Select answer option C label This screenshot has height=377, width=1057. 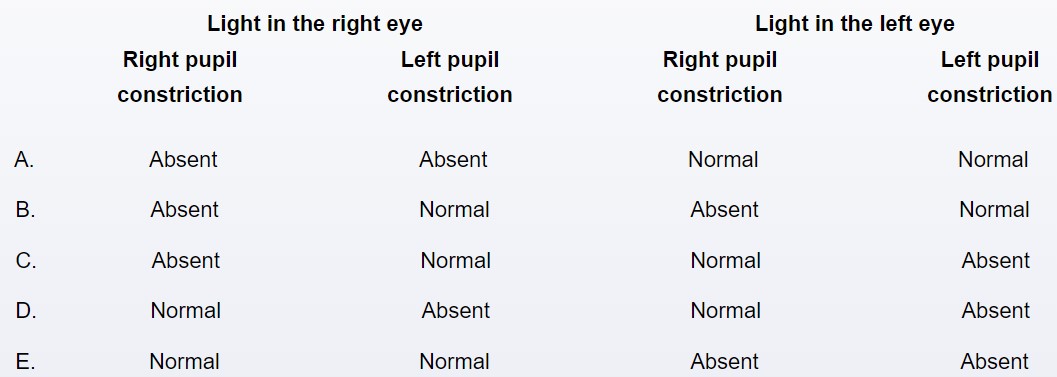tap(26, 261)
